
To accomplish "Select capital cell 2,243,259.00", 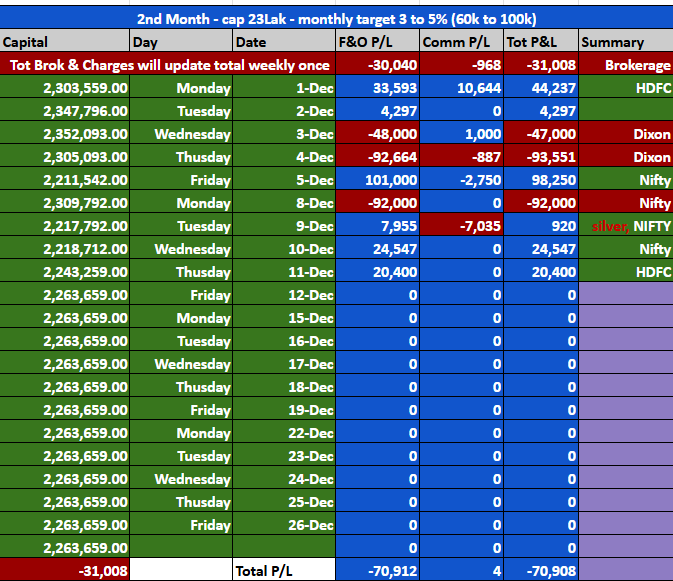I will tap(64, 272).
